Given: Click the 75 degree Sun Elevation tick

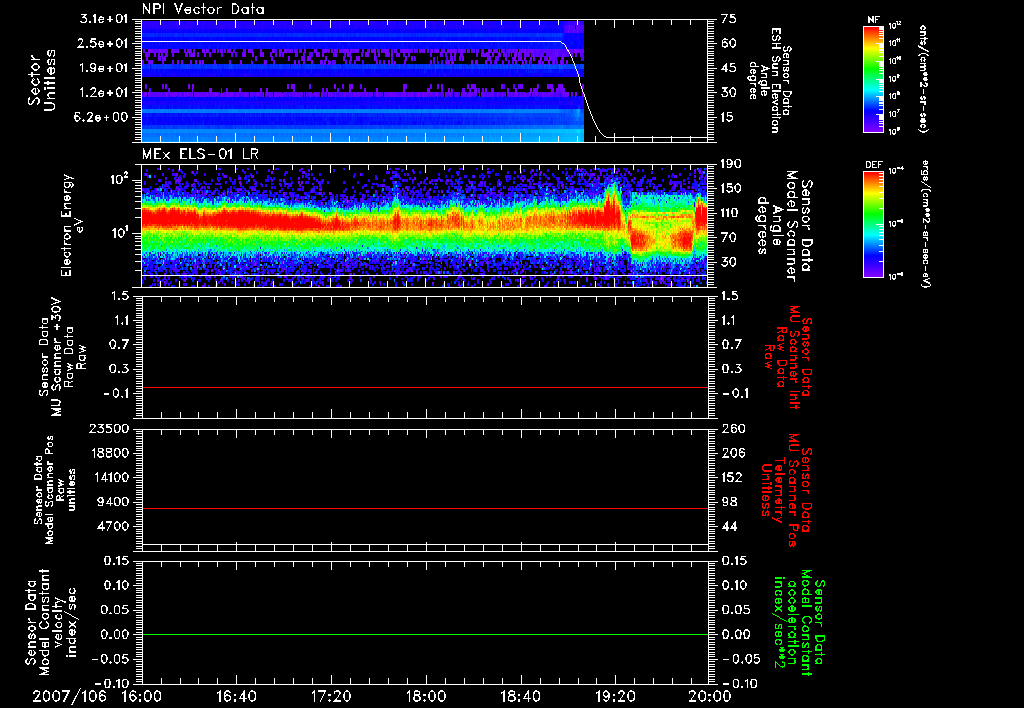Looking at the screenshot, I should pos(729,19).
